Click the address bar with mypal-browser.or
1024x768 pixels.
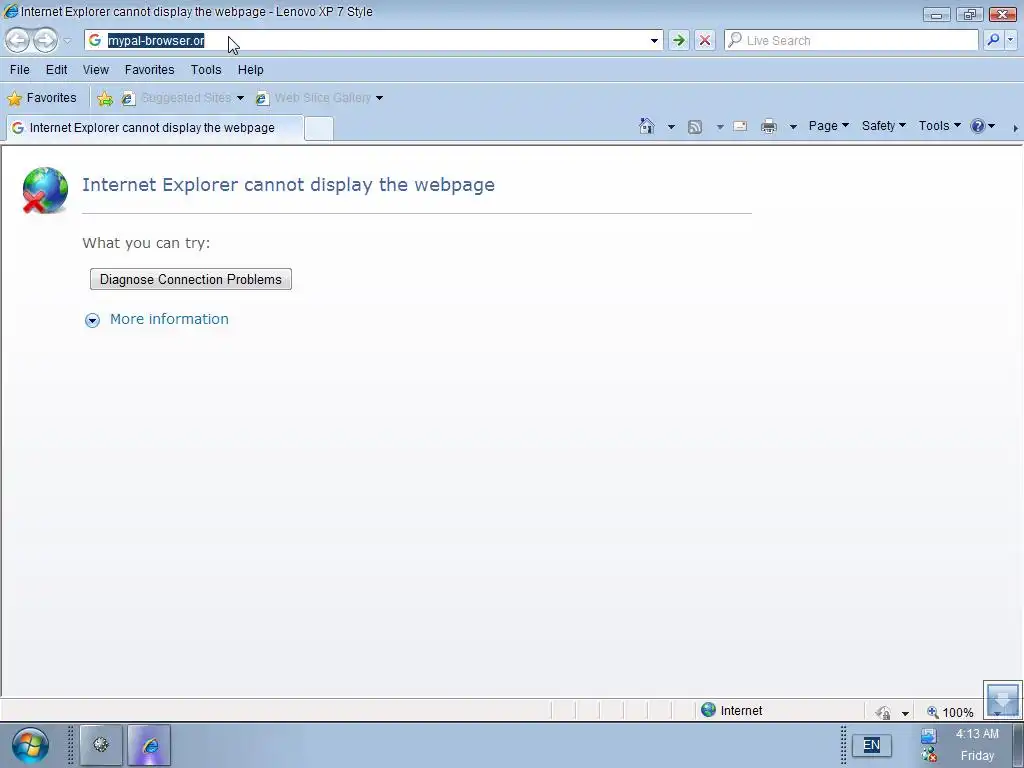tap(372, 40)
